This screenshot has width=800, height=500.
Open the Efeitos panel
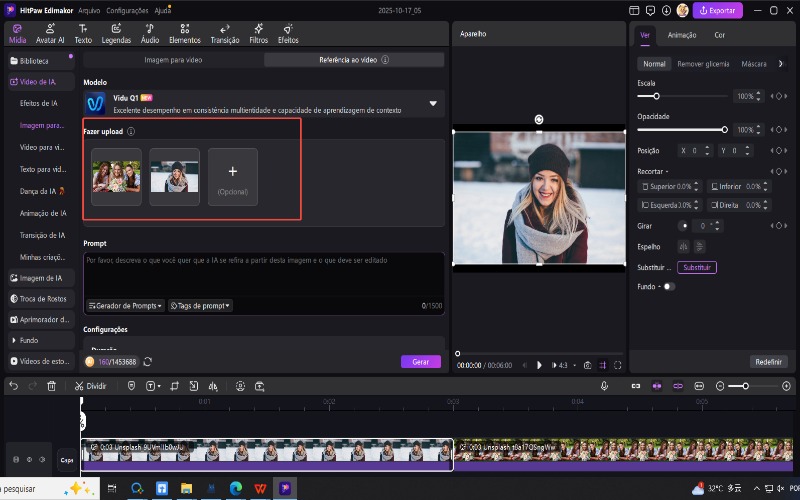pos(288,34)
